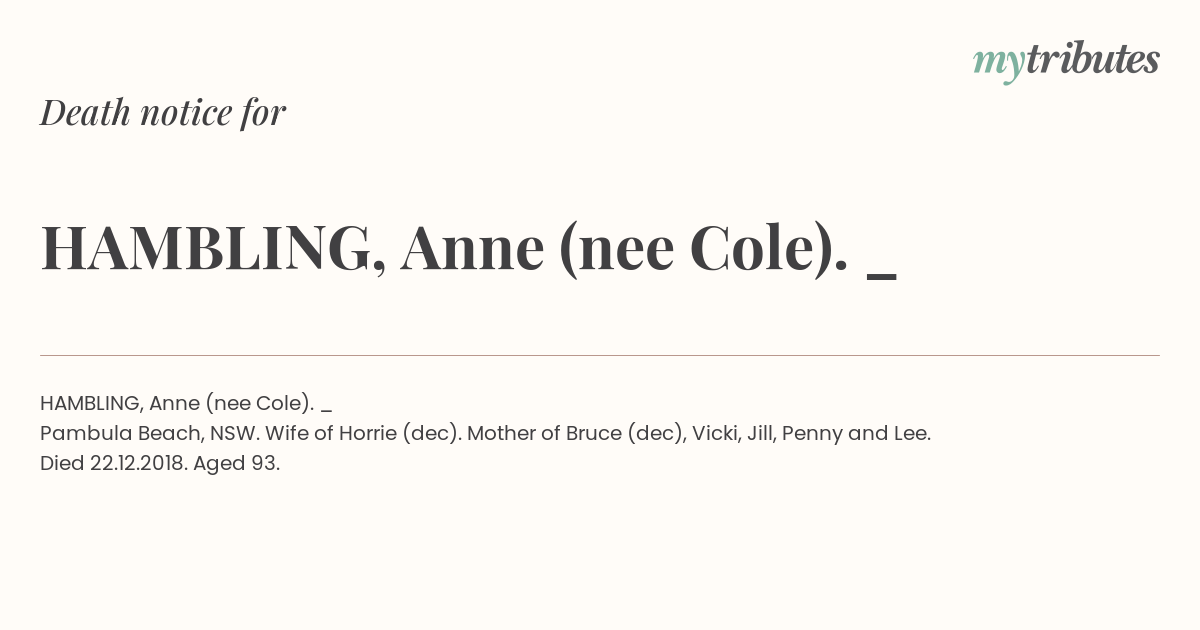Click the trailing underscore in the large heading
Screen dimensions: 1200x630
tap(882, 277)
